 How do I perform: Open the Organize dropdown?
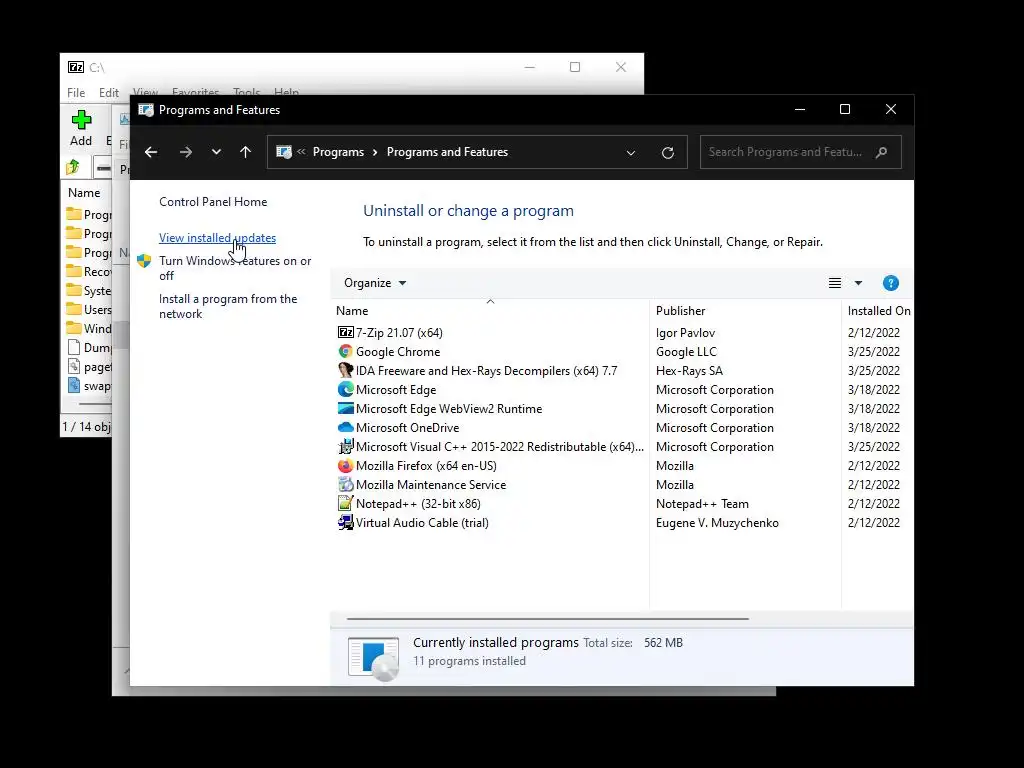[x=375, y=283]
